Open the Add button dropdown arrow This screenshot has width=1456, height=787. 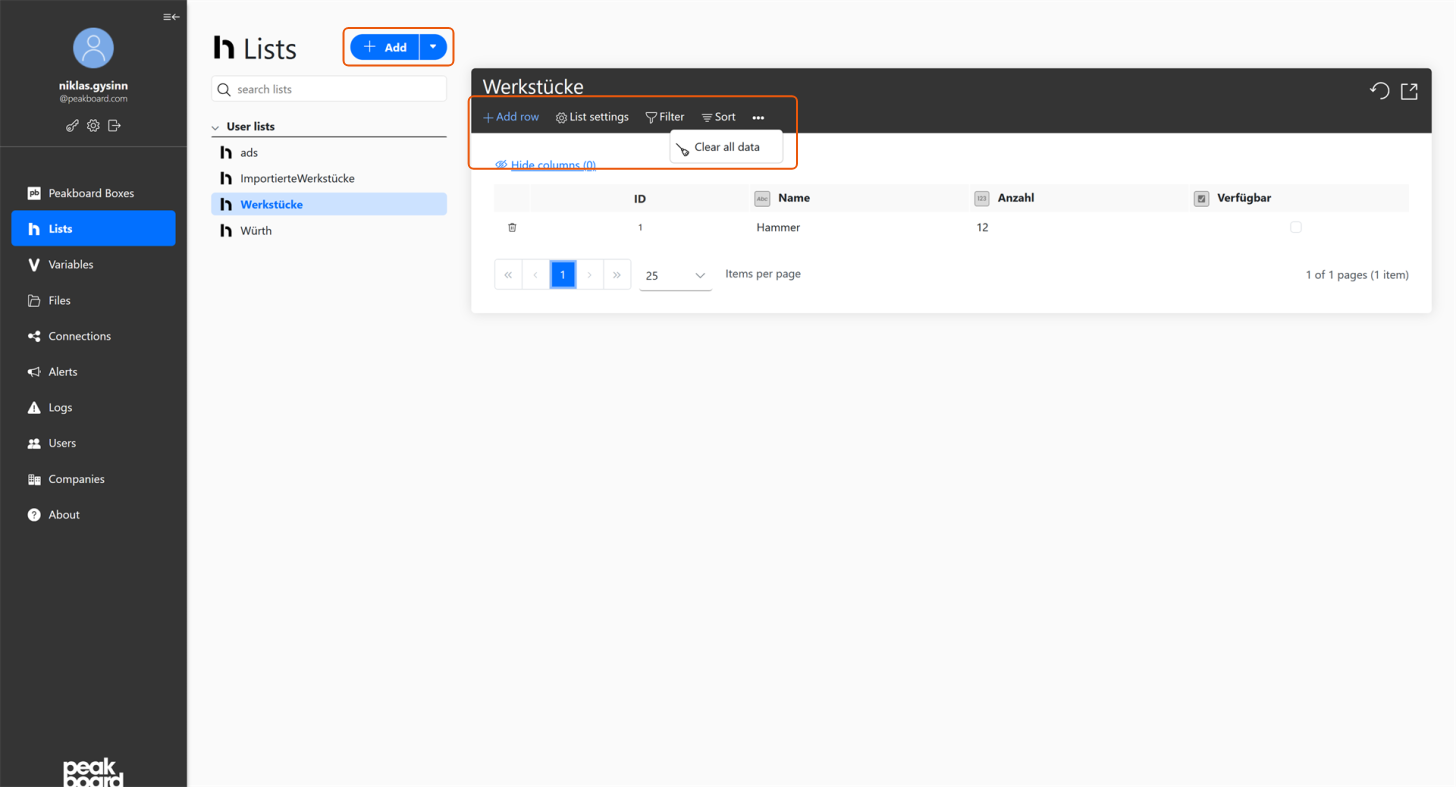[x=433, y=47]
